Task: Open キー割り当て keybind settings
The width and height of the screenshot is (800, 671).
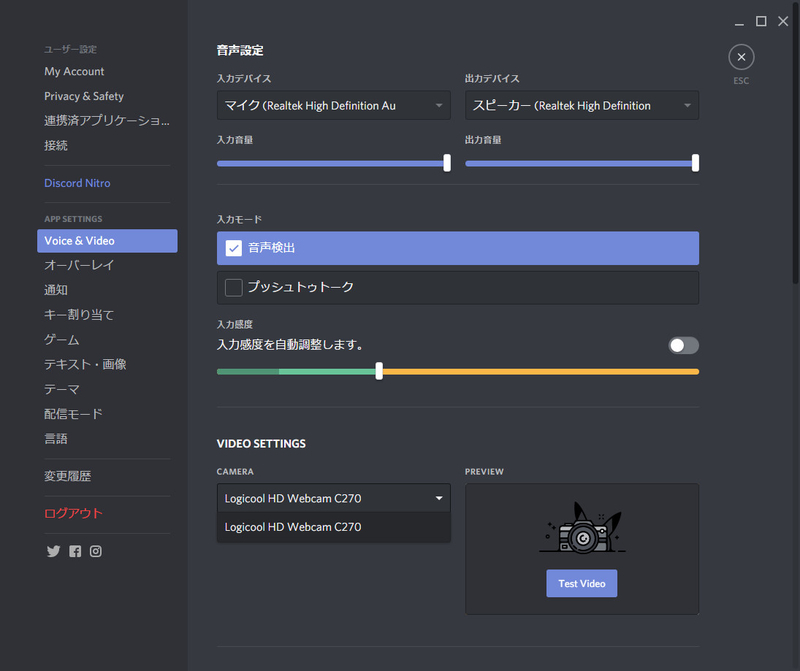Action: pos(79,315)
